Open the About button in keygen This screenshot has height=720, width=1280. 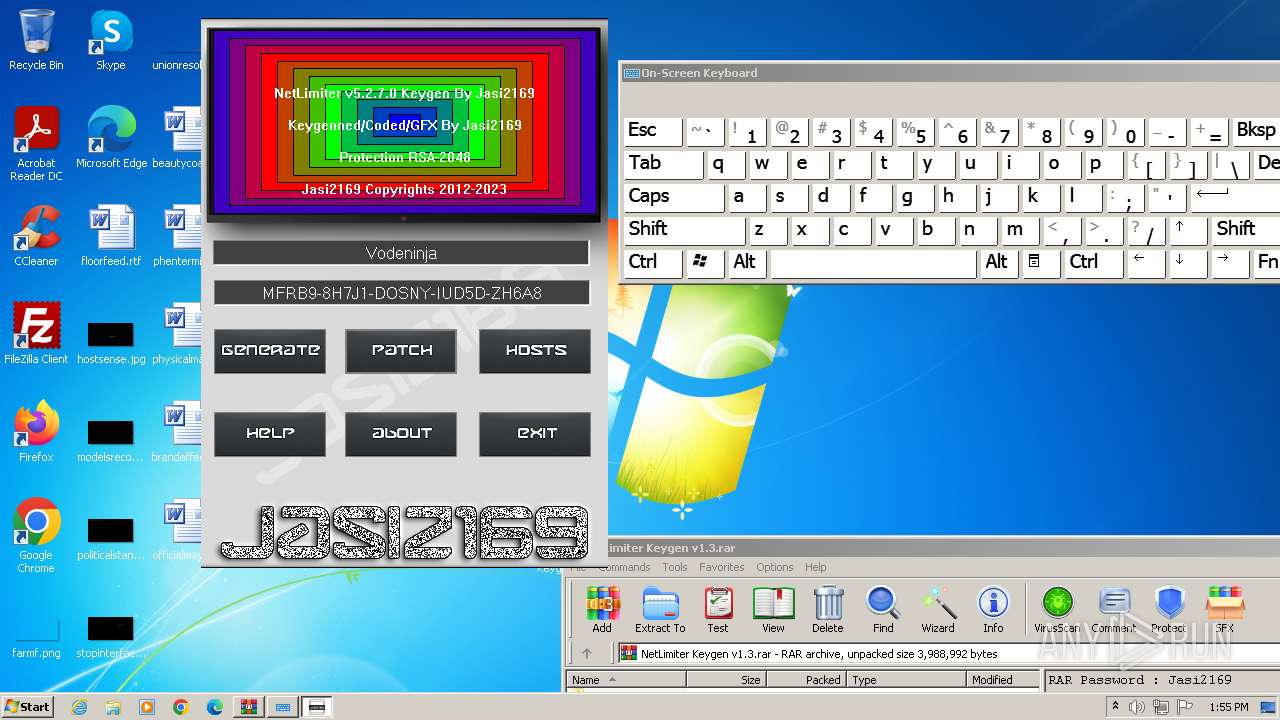click(x=401, y=434)
